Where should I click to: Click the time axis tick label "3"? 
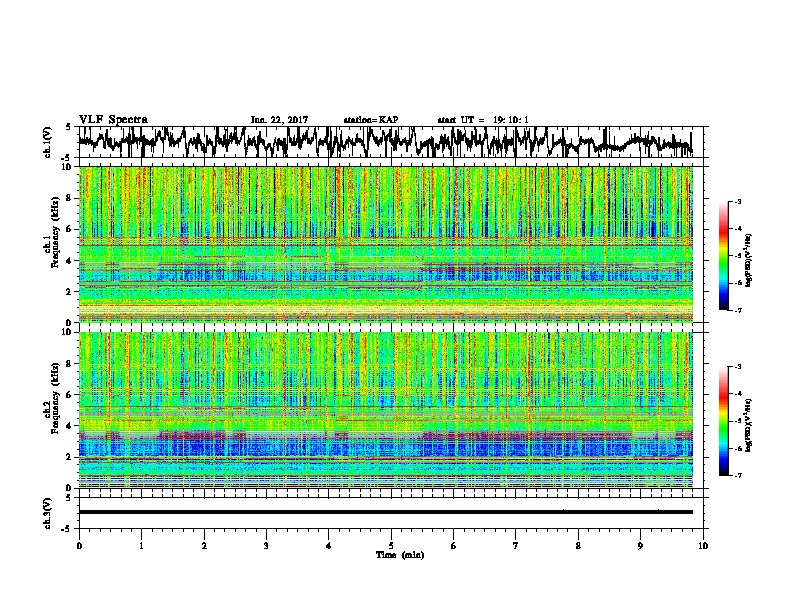266,546
